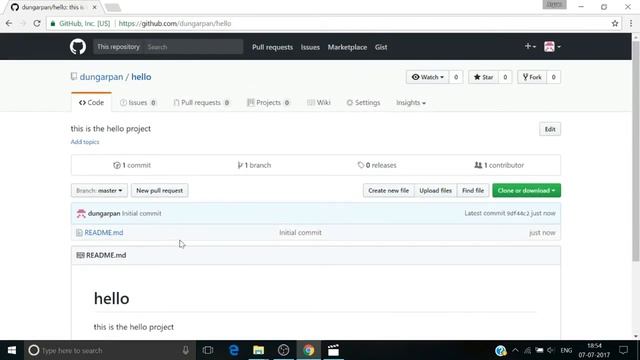Open the dungarpan commit author name
This screenshot has height=360, width=640.
coord(104,213)
